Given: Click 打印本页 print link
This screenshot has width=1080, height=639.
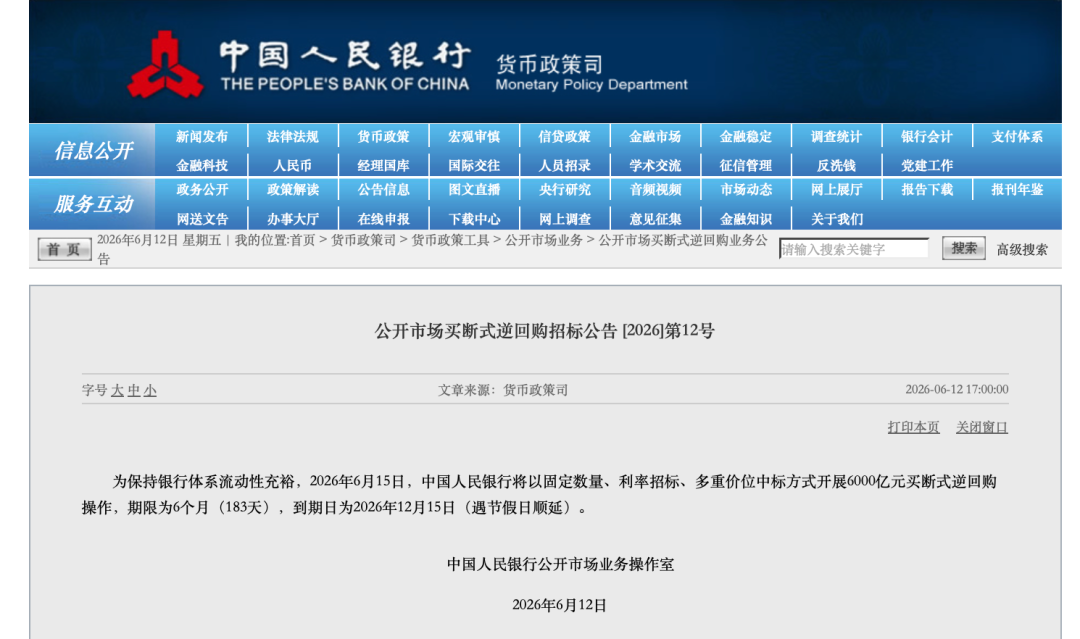Looking at the screenshot, I should click(x=913, y=428).
